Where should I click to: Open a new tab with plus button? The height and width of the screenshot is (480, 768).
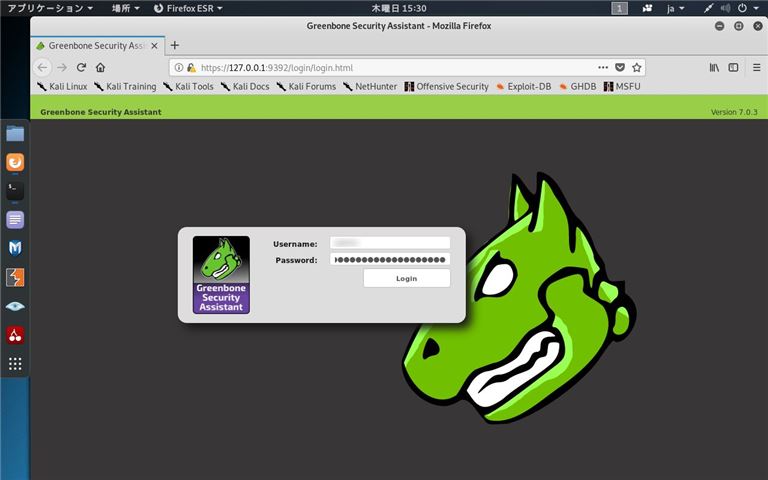pyautogui.click(x=174, y=46)
